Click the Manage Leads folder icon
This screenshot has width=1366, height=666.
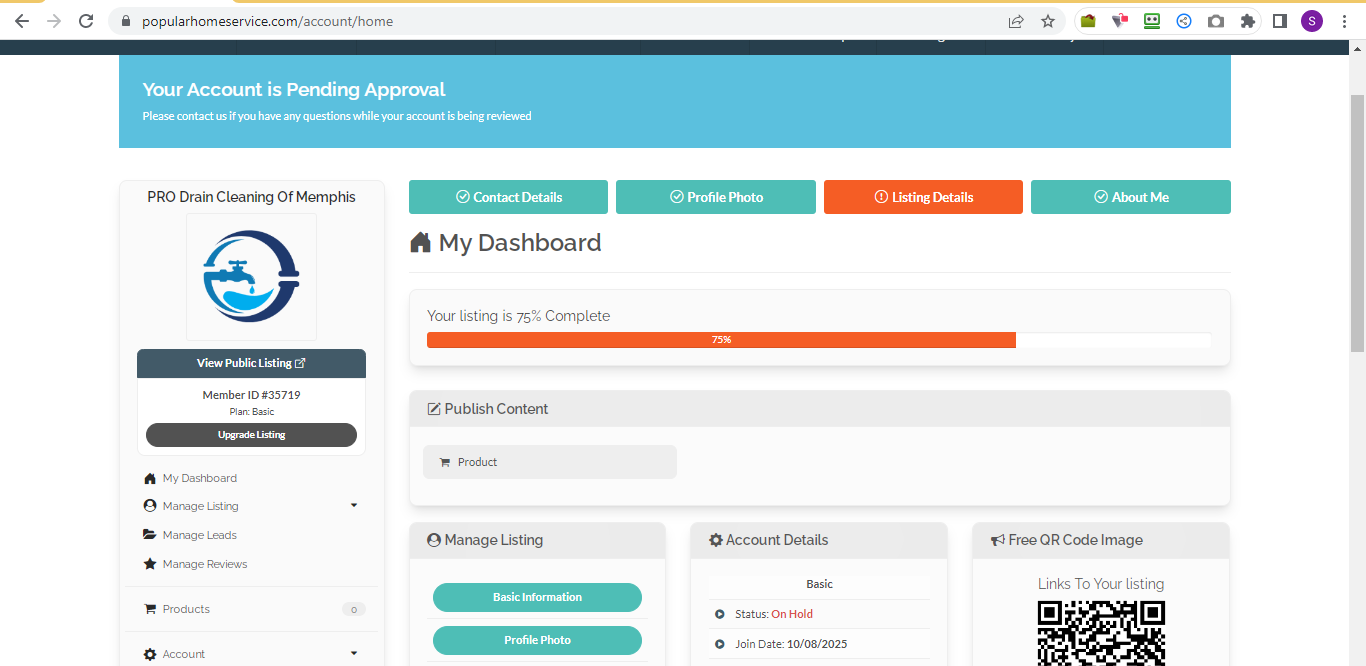[x=150, y=535]
